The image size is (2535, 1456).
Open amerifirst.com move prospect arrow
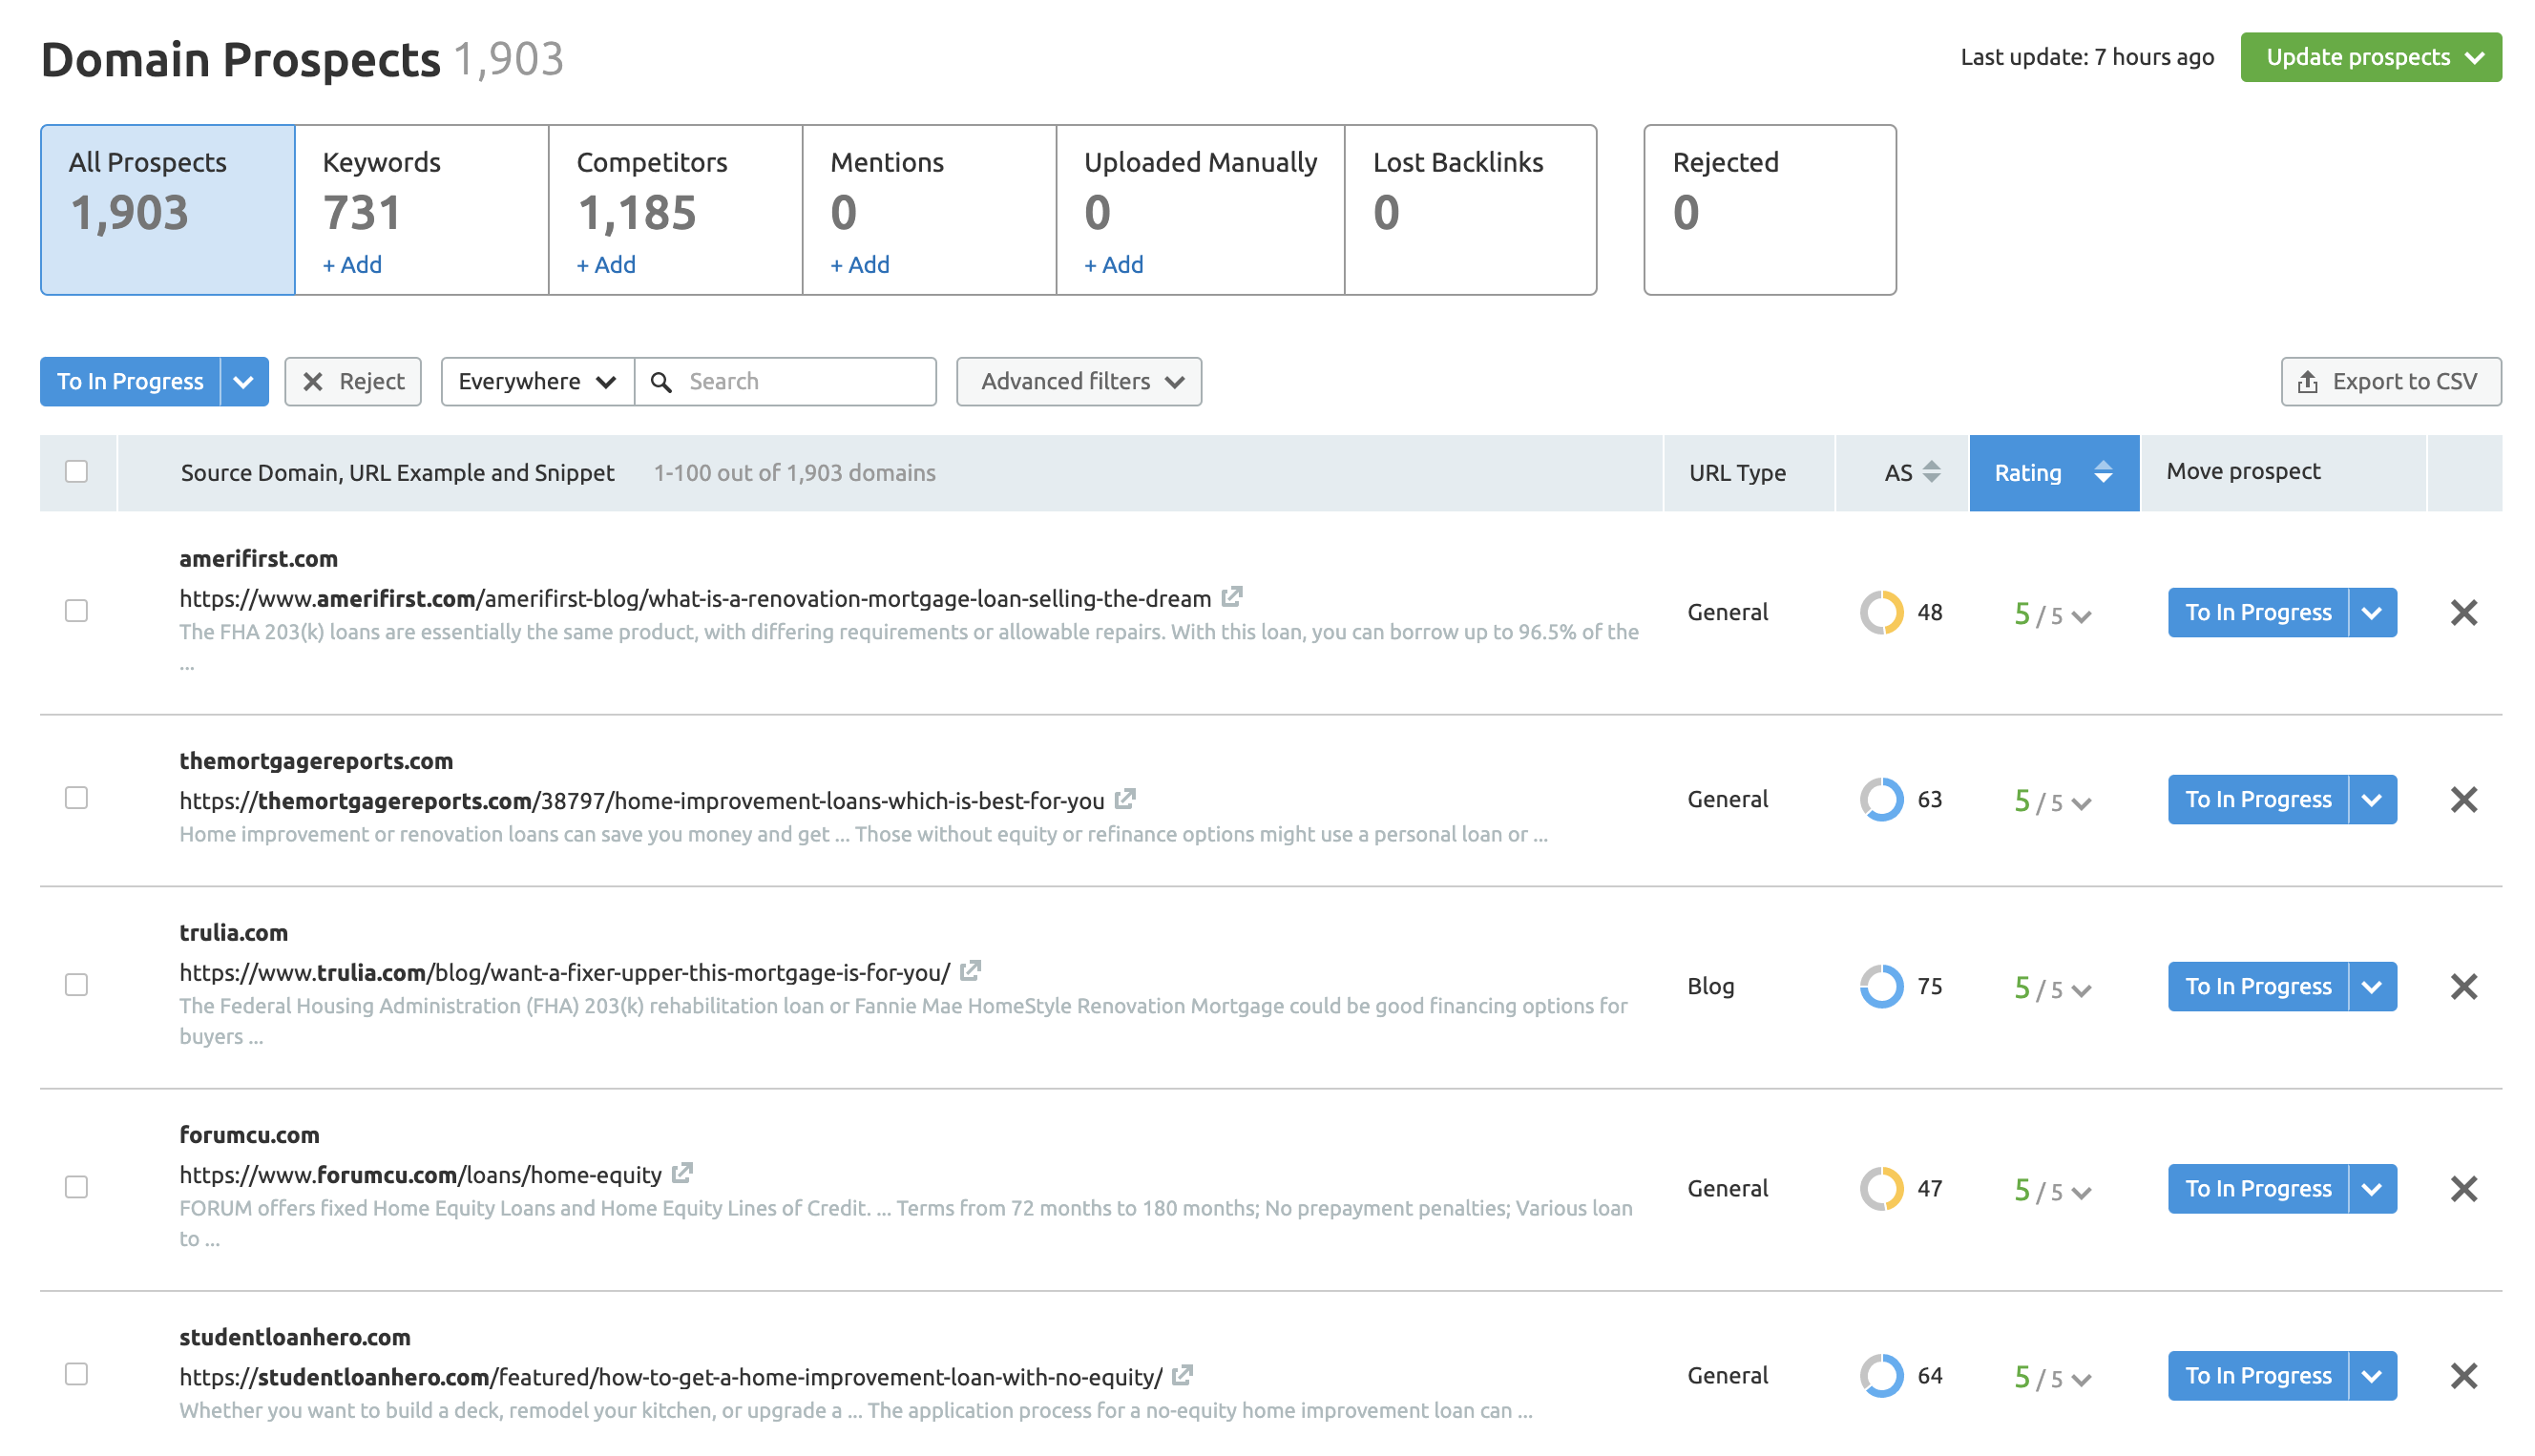[x=2371, y=612]
